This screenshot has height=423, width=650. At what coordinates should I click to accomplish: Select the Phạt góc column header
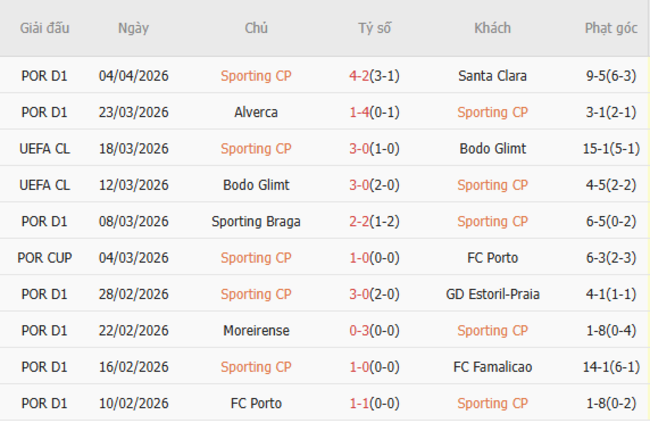(x=610, y=28)
